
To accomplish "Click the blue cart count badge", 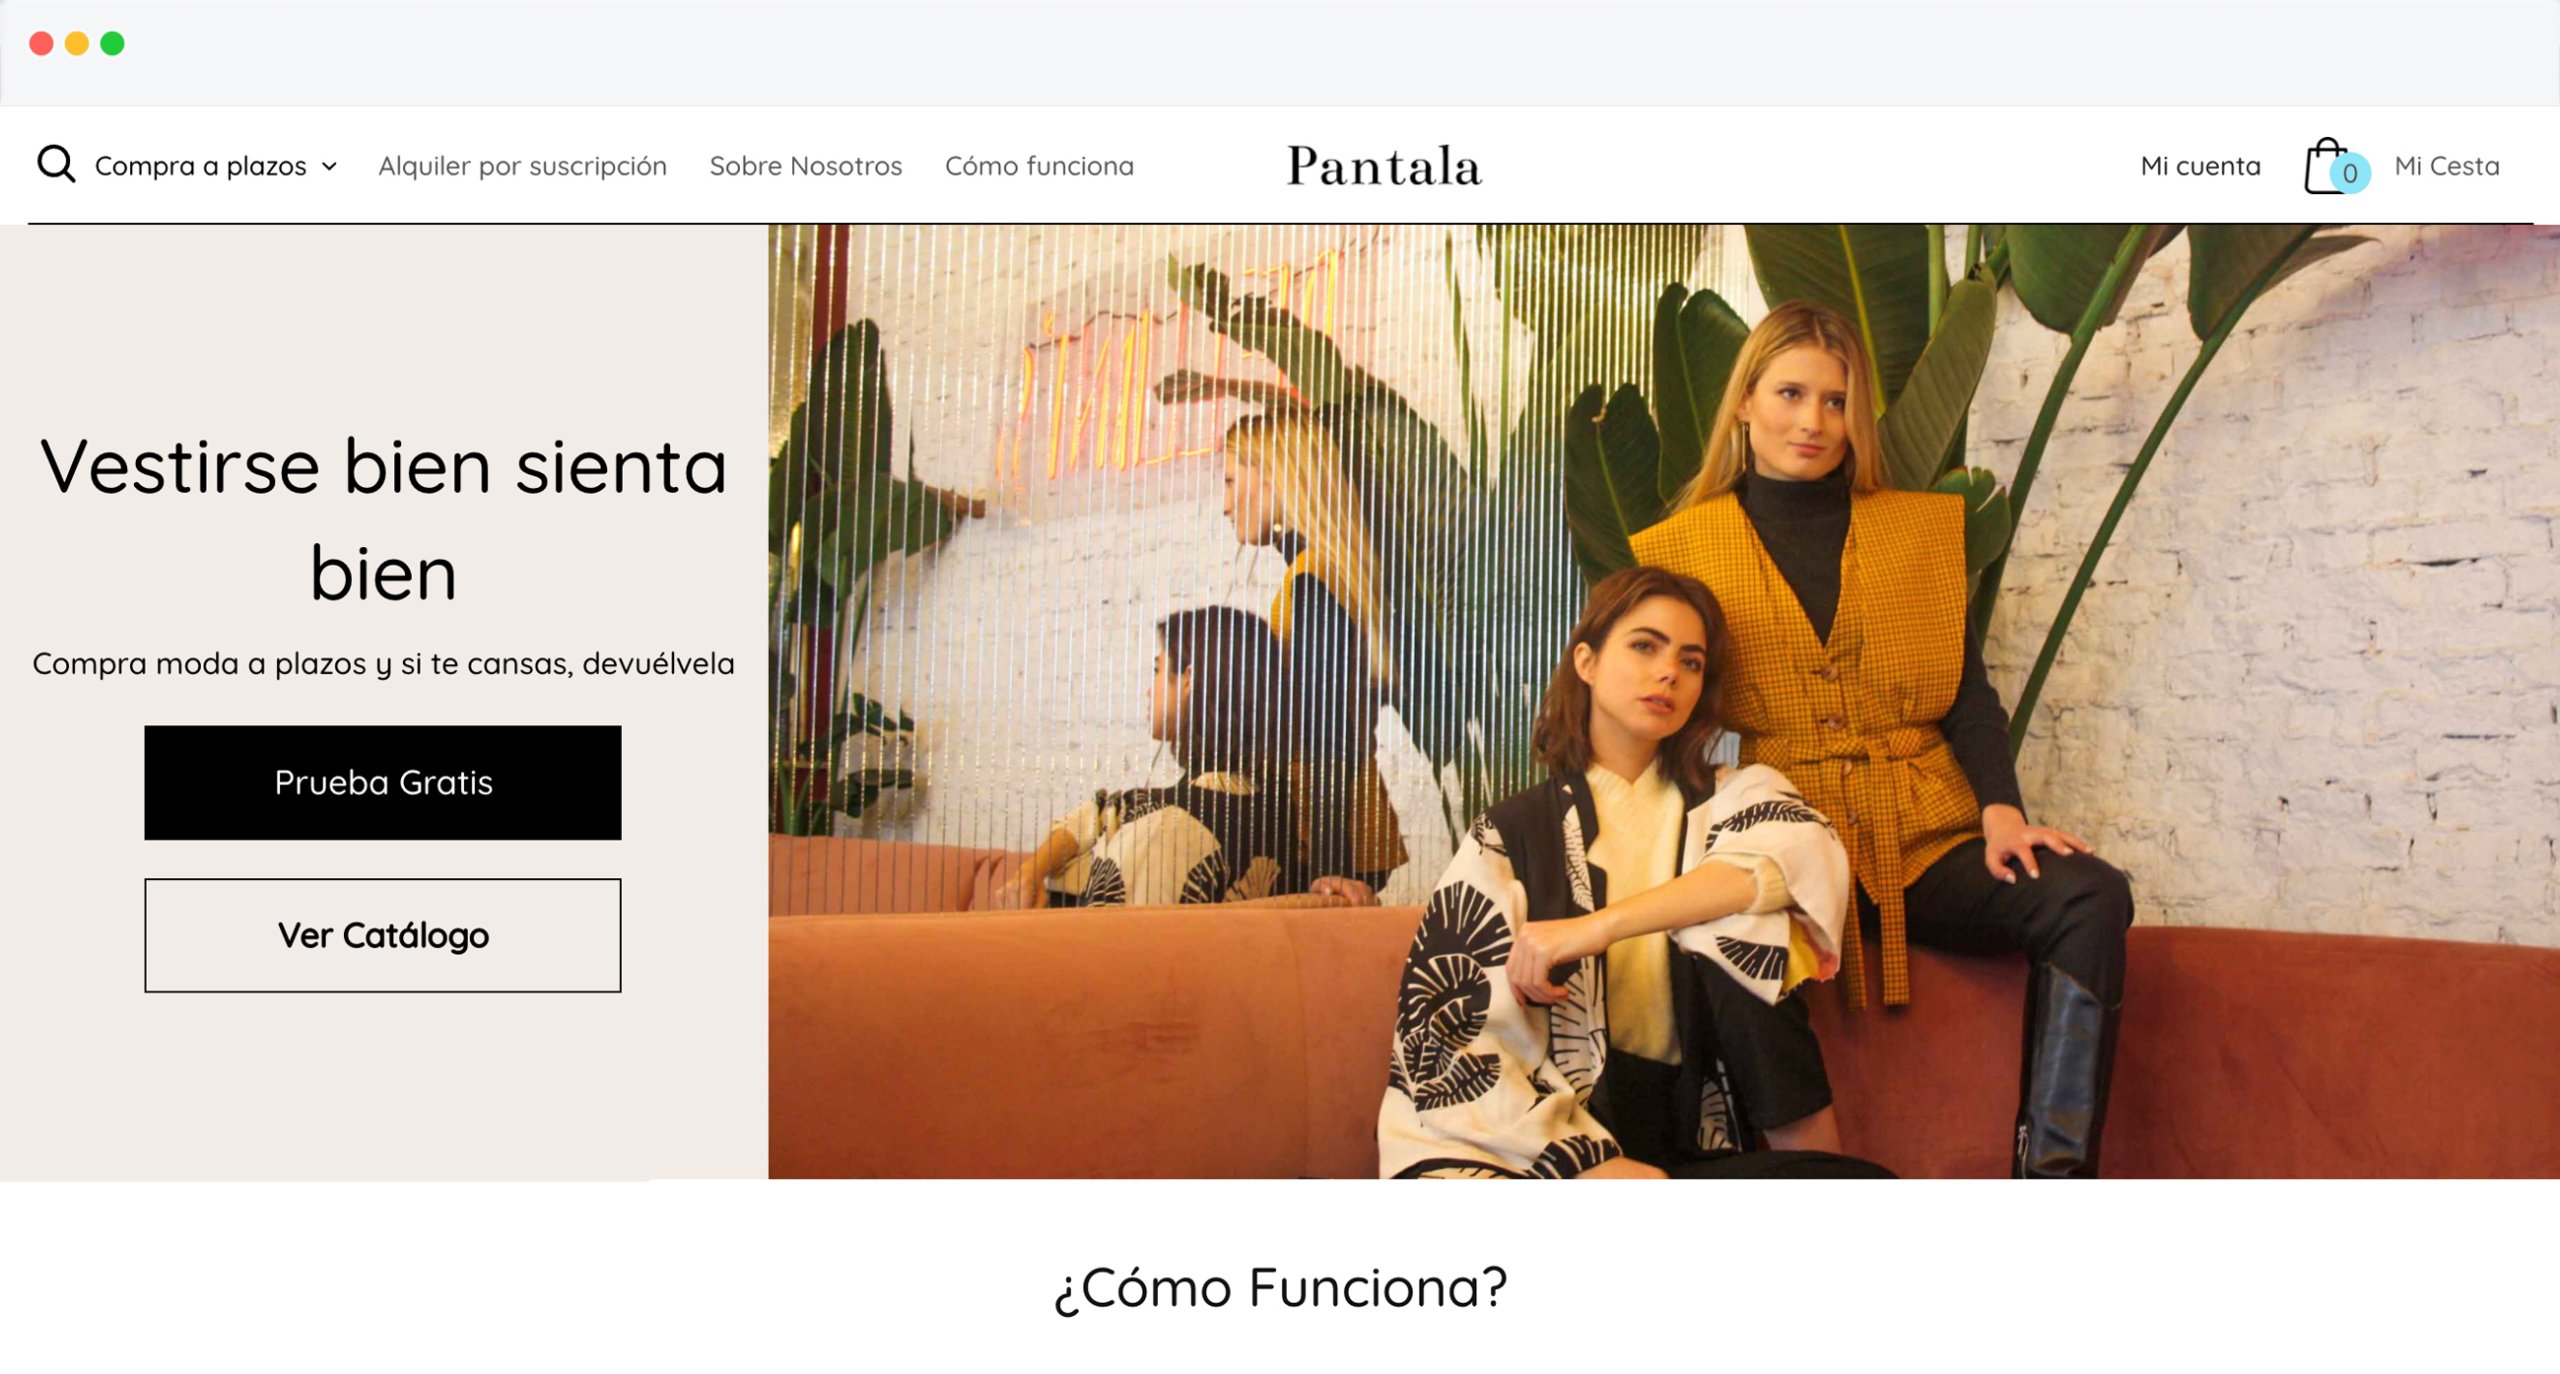I will [x=2350, y=173].
